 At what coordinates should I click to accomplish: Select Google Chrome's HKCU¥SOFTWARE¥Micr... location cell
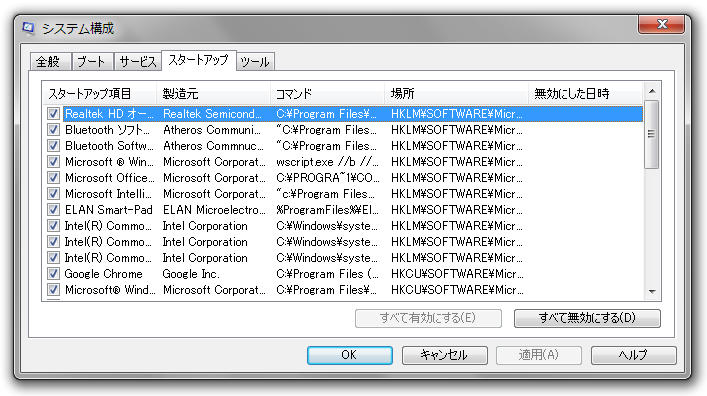(457, 274)
